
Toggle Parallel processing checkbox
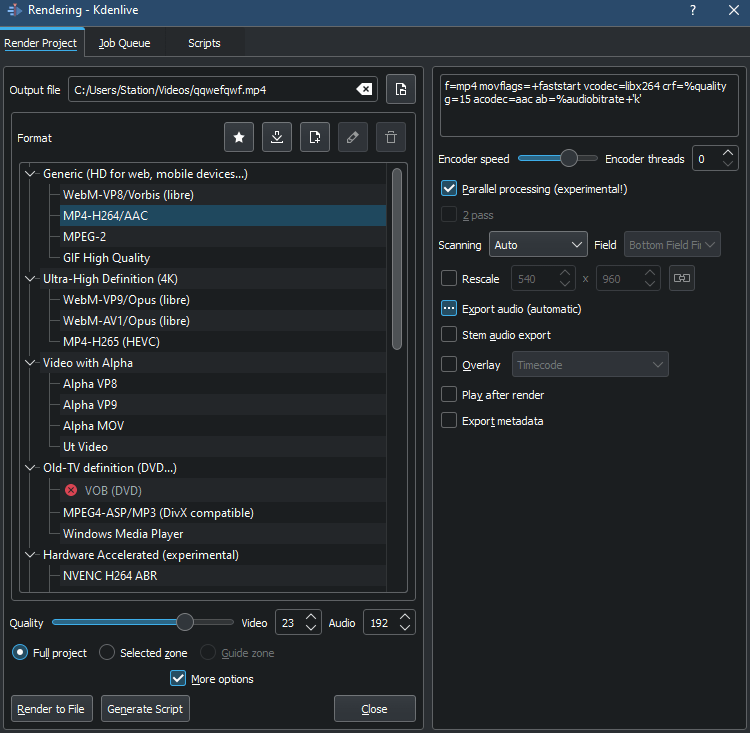click(x=449, y=189)
